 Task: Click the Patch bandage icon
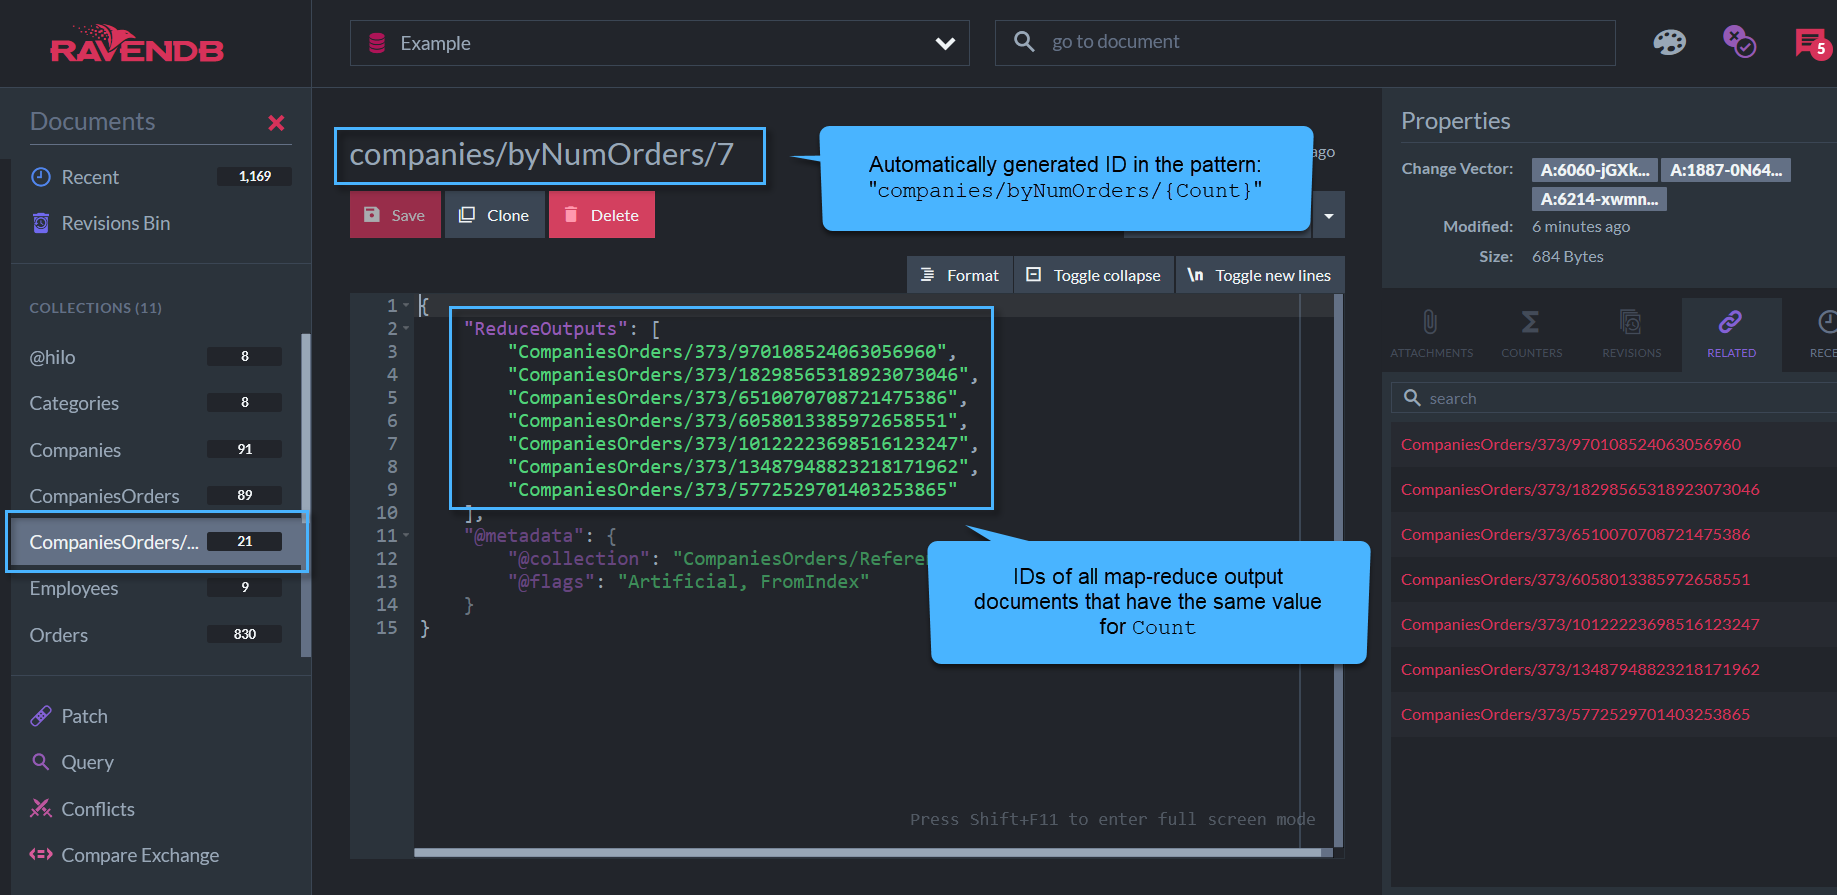[x=41, y=716]
